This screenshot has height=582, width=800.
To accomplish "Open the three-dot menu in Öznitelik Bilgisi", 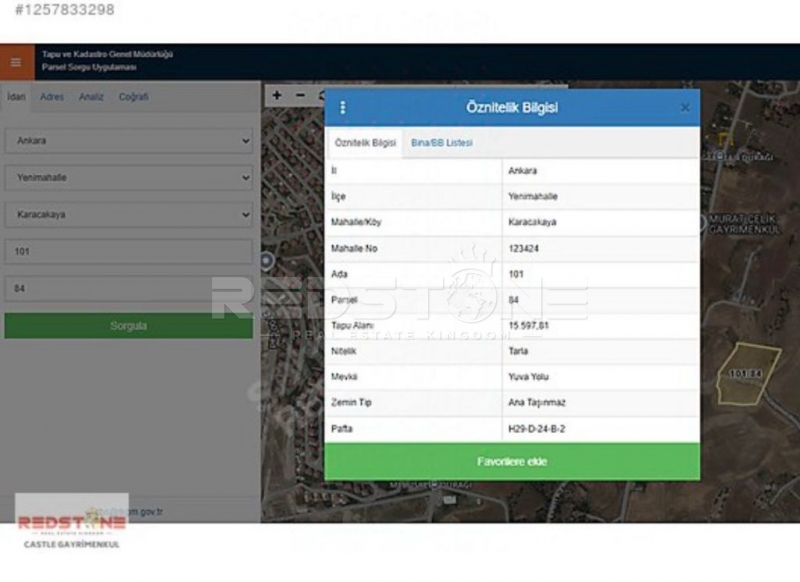I will coord(343,108).
